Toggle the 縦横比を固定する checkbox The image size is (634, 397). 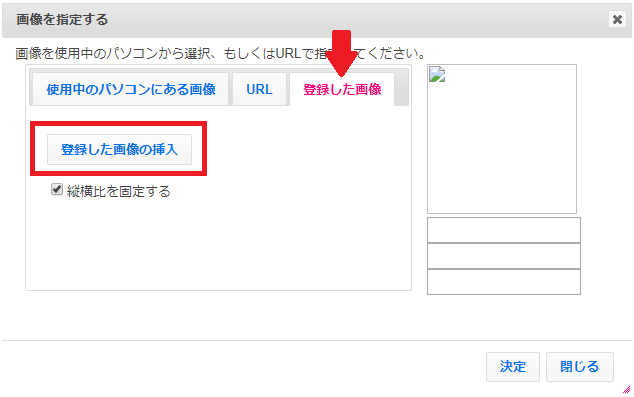tap(57, 189)
